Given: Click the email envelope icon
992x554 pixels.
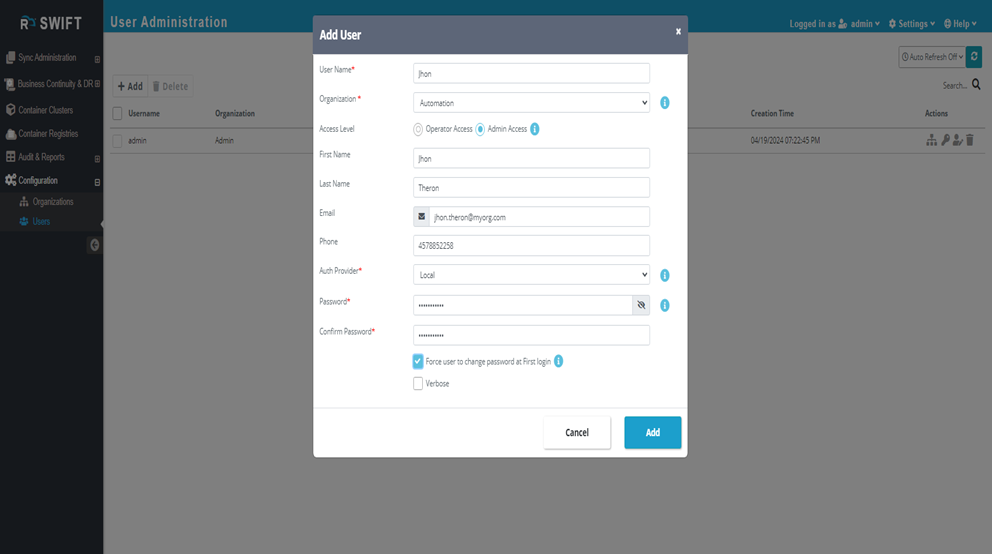Looking at the screenshot, I should click(x=421, y=216).
